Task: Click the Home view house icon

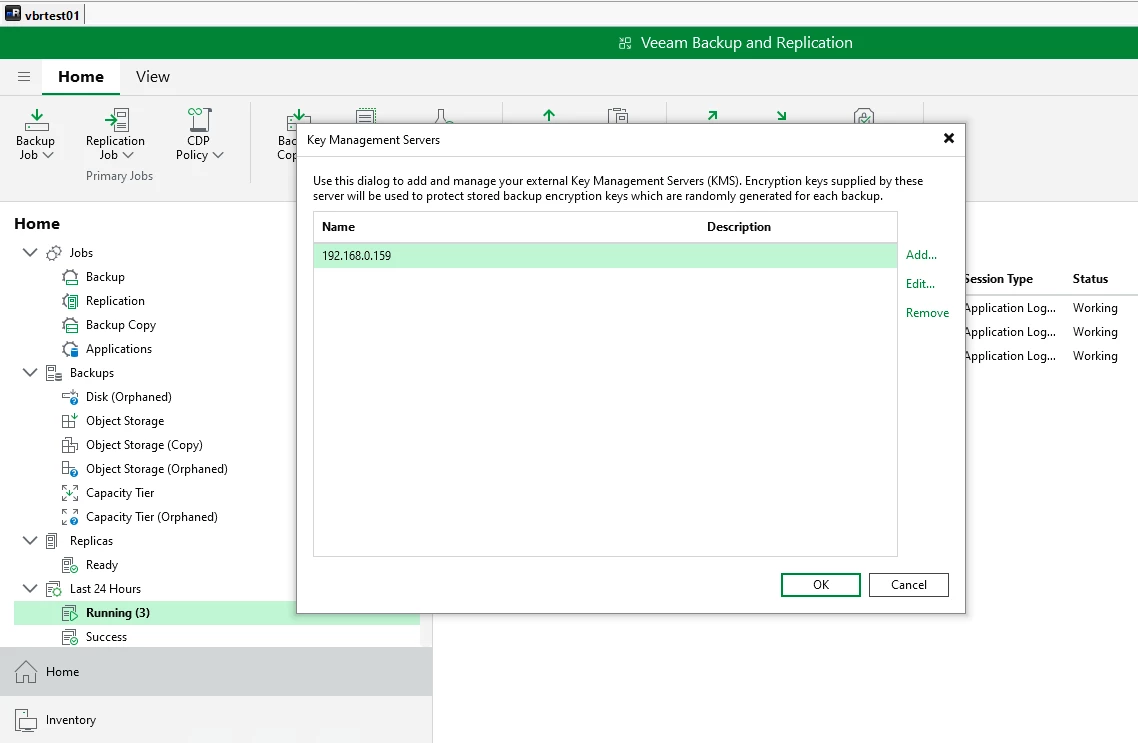Action: pos(25,672)
